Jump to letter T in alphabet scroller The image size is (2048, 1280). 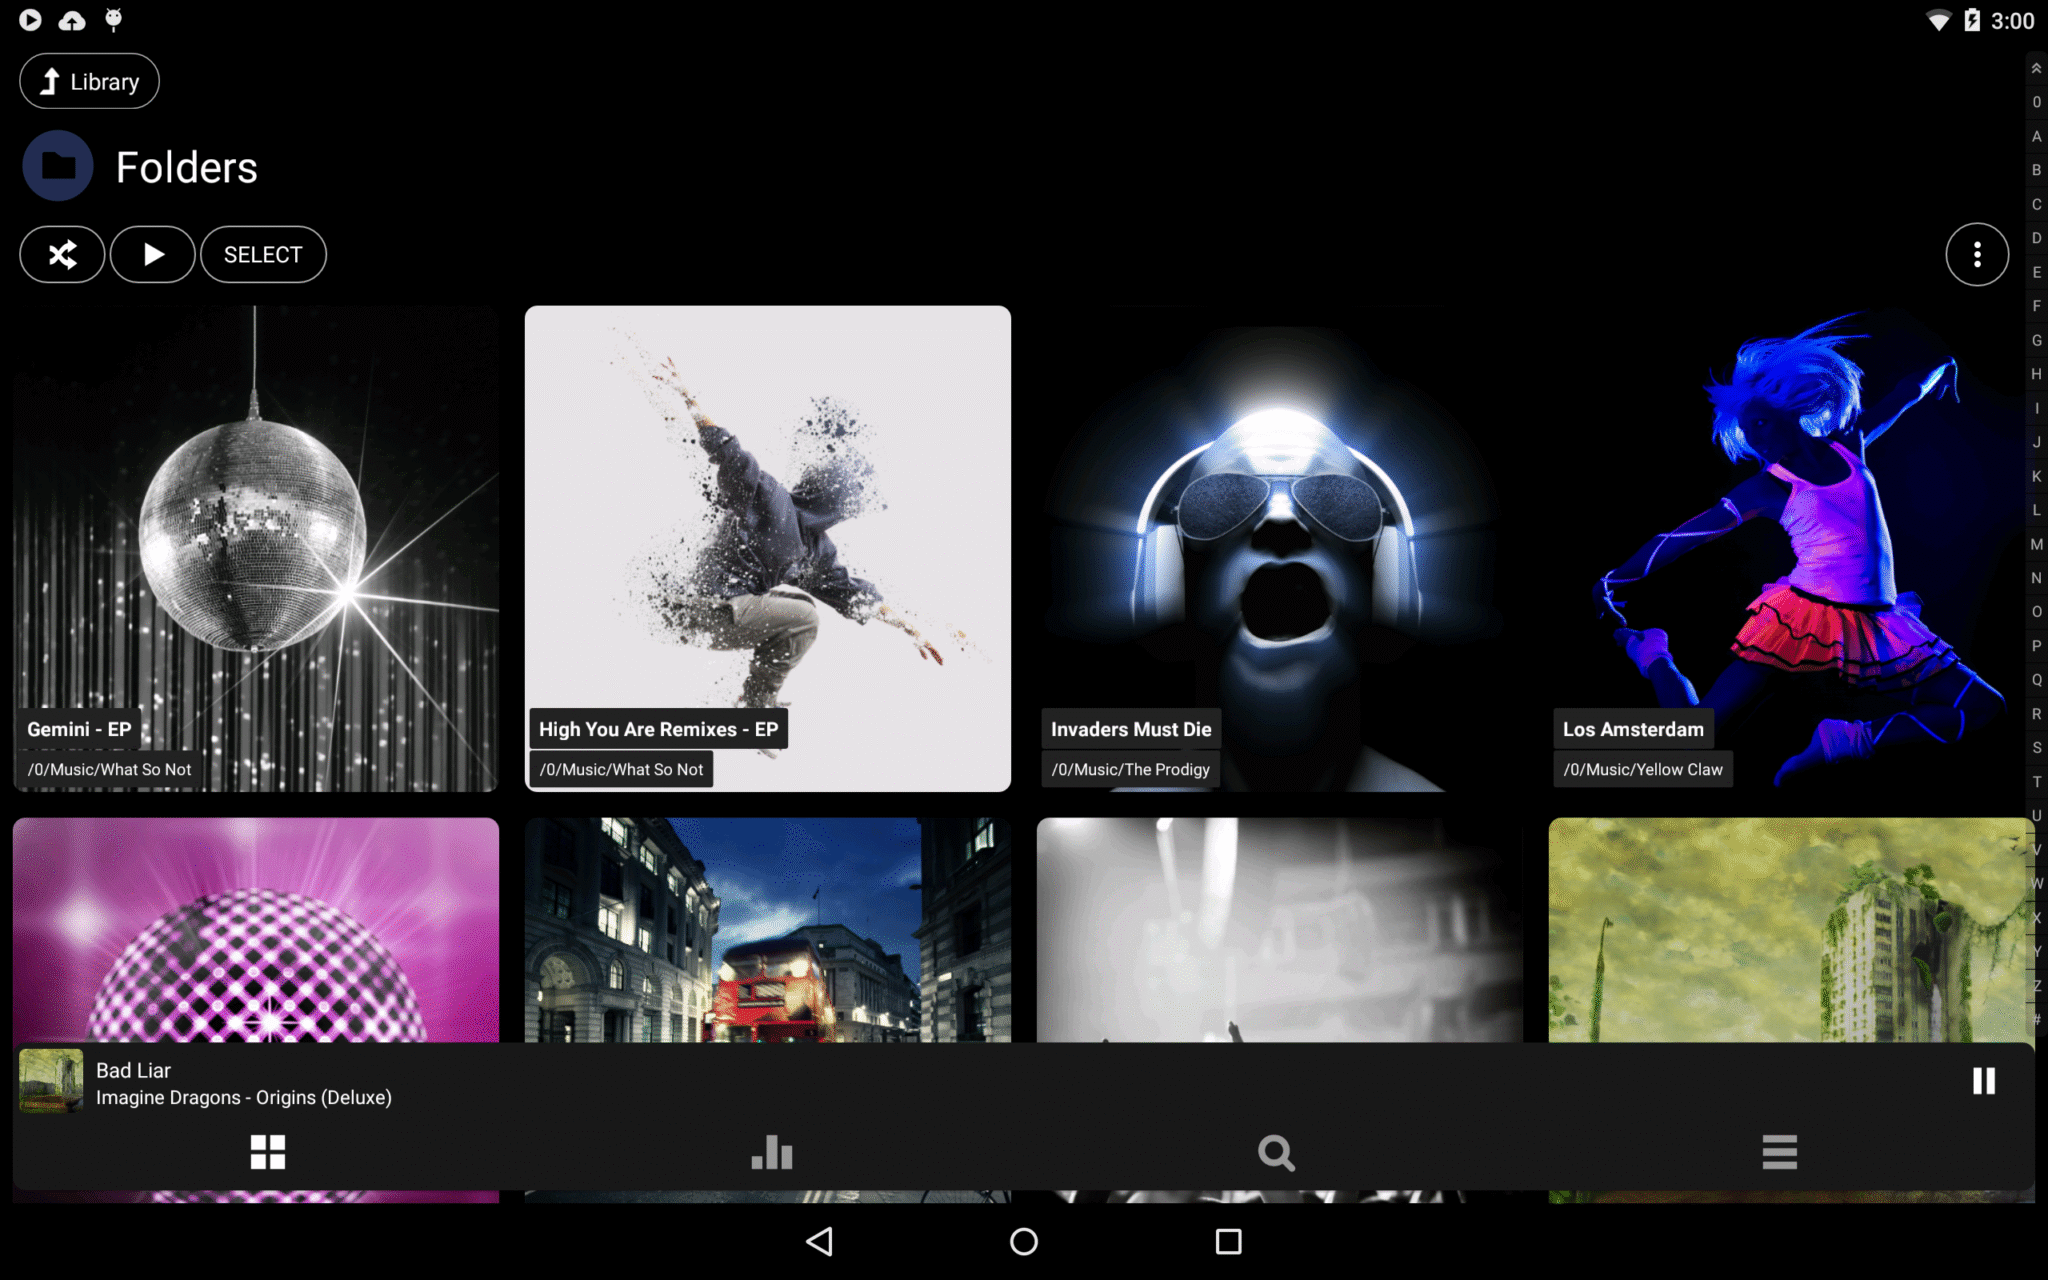(2036, 781)
